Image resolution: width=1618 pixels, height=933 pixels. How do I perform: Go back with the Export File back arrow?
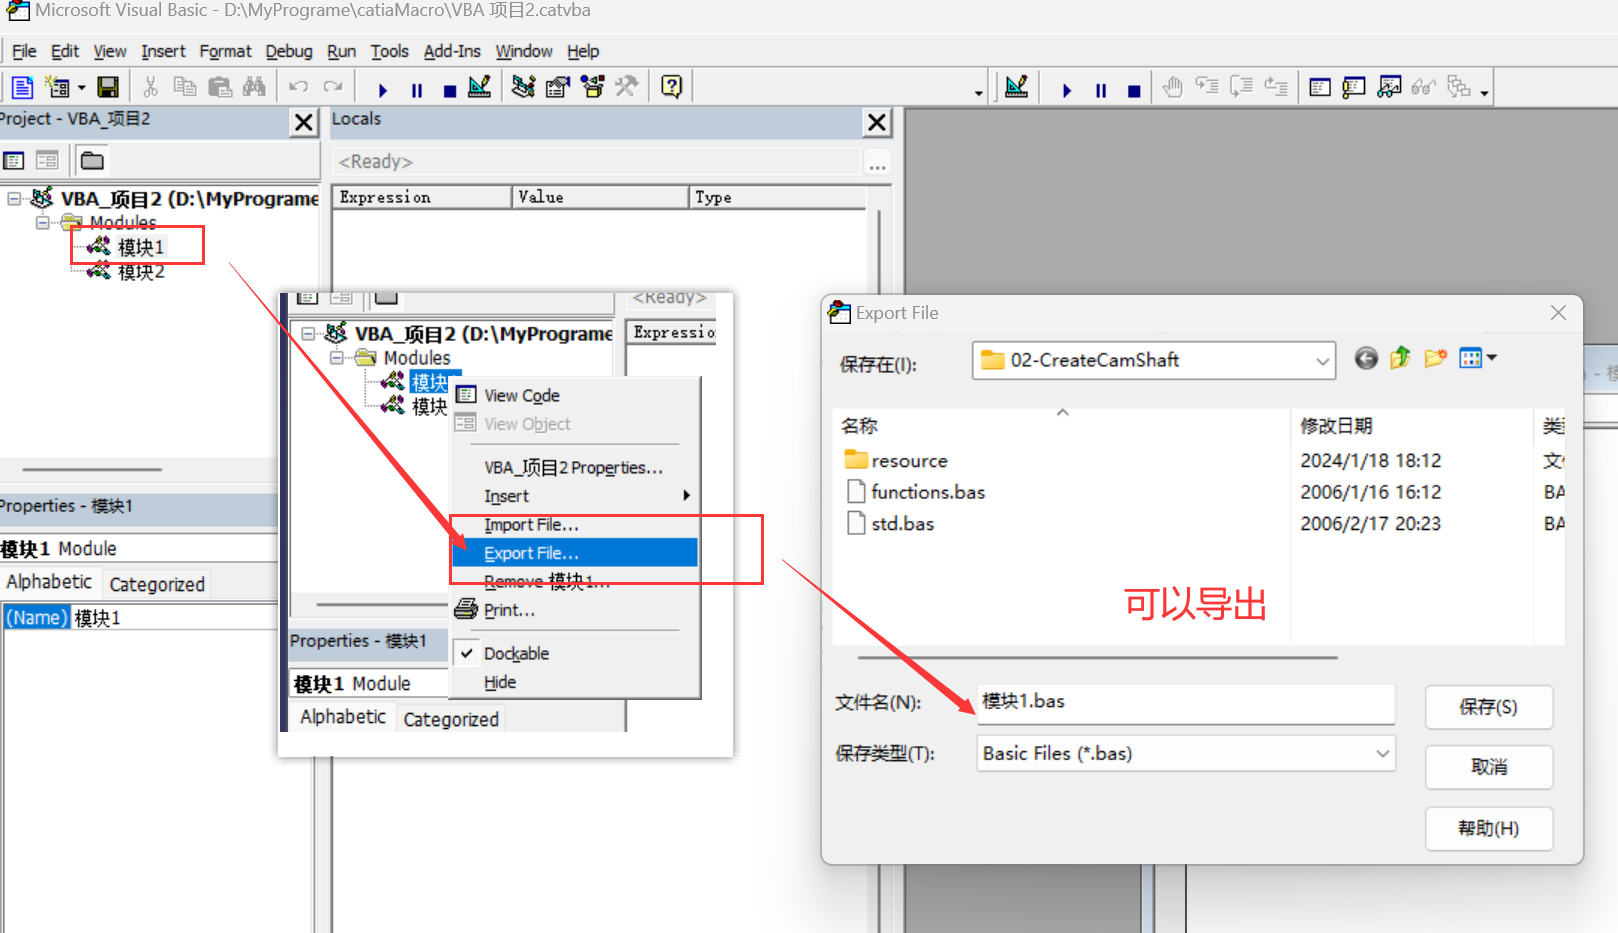1366,358
